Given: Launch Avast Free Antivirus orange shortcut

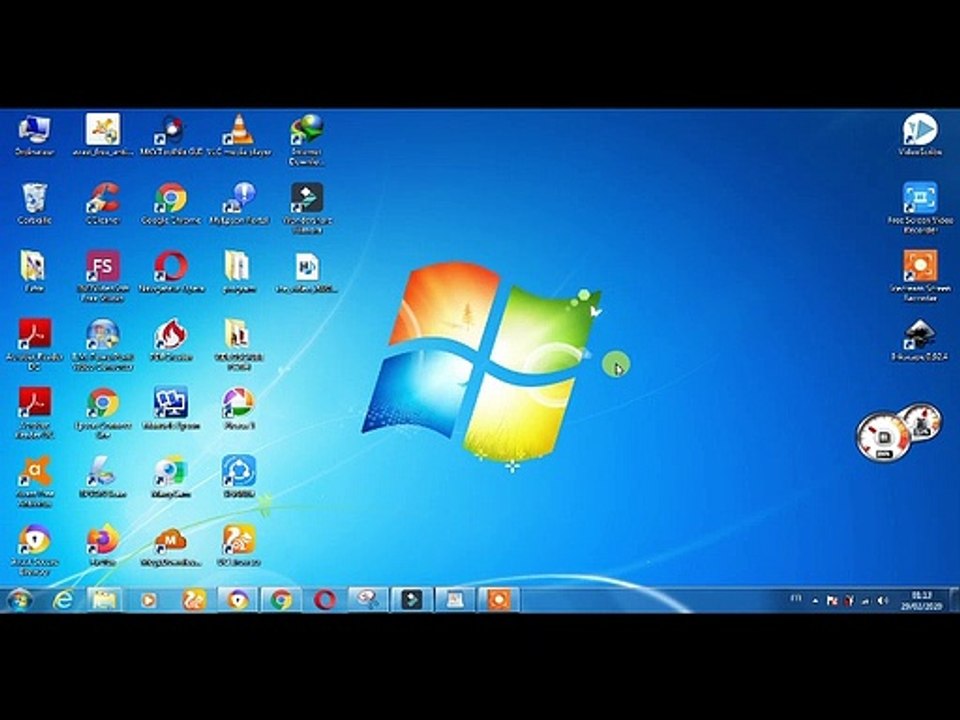Looking at the screenshot, I should (34, 482).
